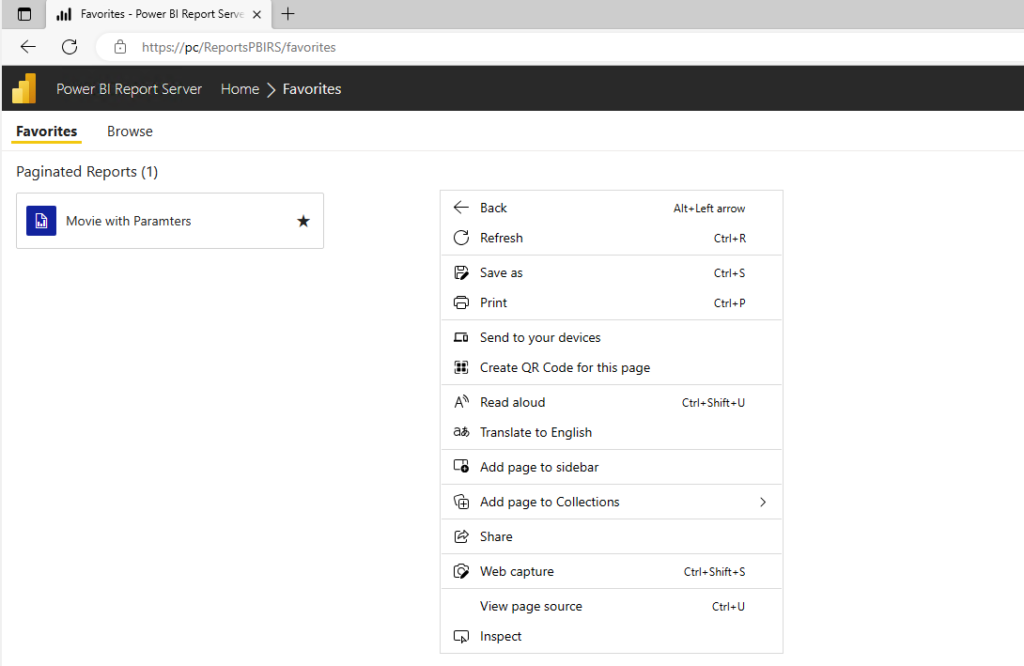The width and height of the screenshot is (1024, 666).
Task: Click the Send to your devices icon
Action: pyautogui.click(x=461, y=338)
